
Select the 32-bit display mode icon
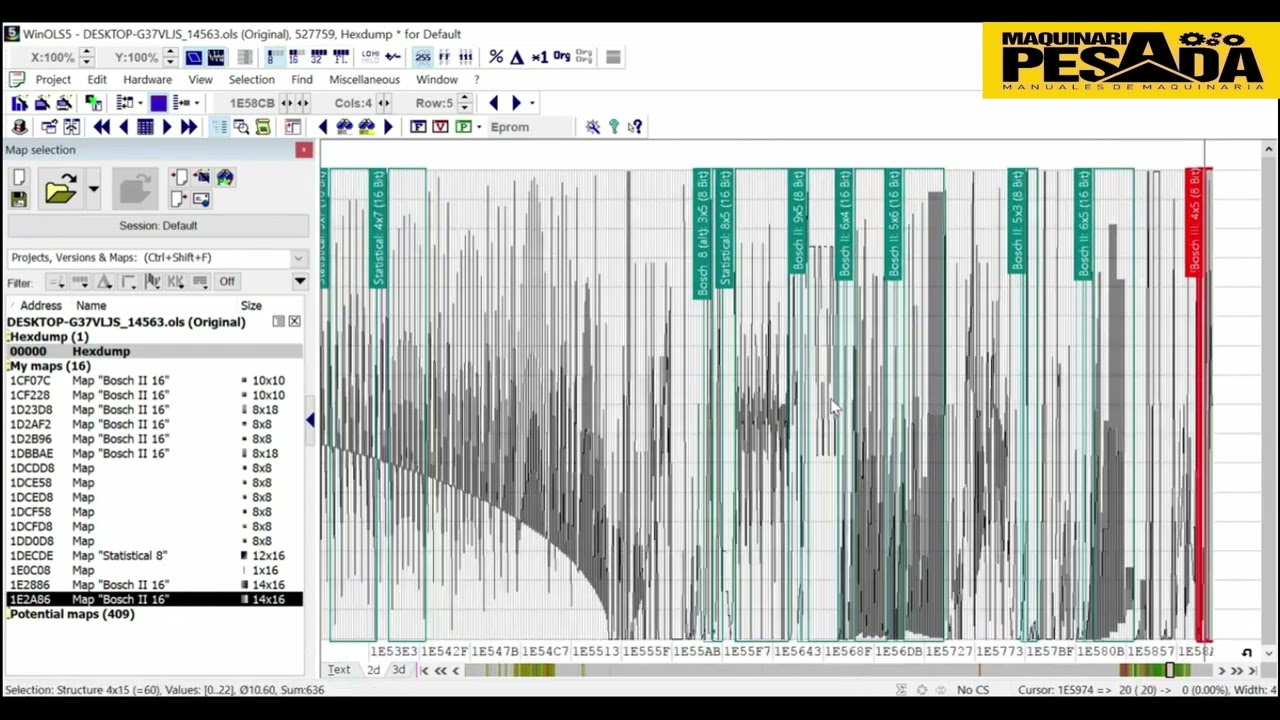click(318, 57)
